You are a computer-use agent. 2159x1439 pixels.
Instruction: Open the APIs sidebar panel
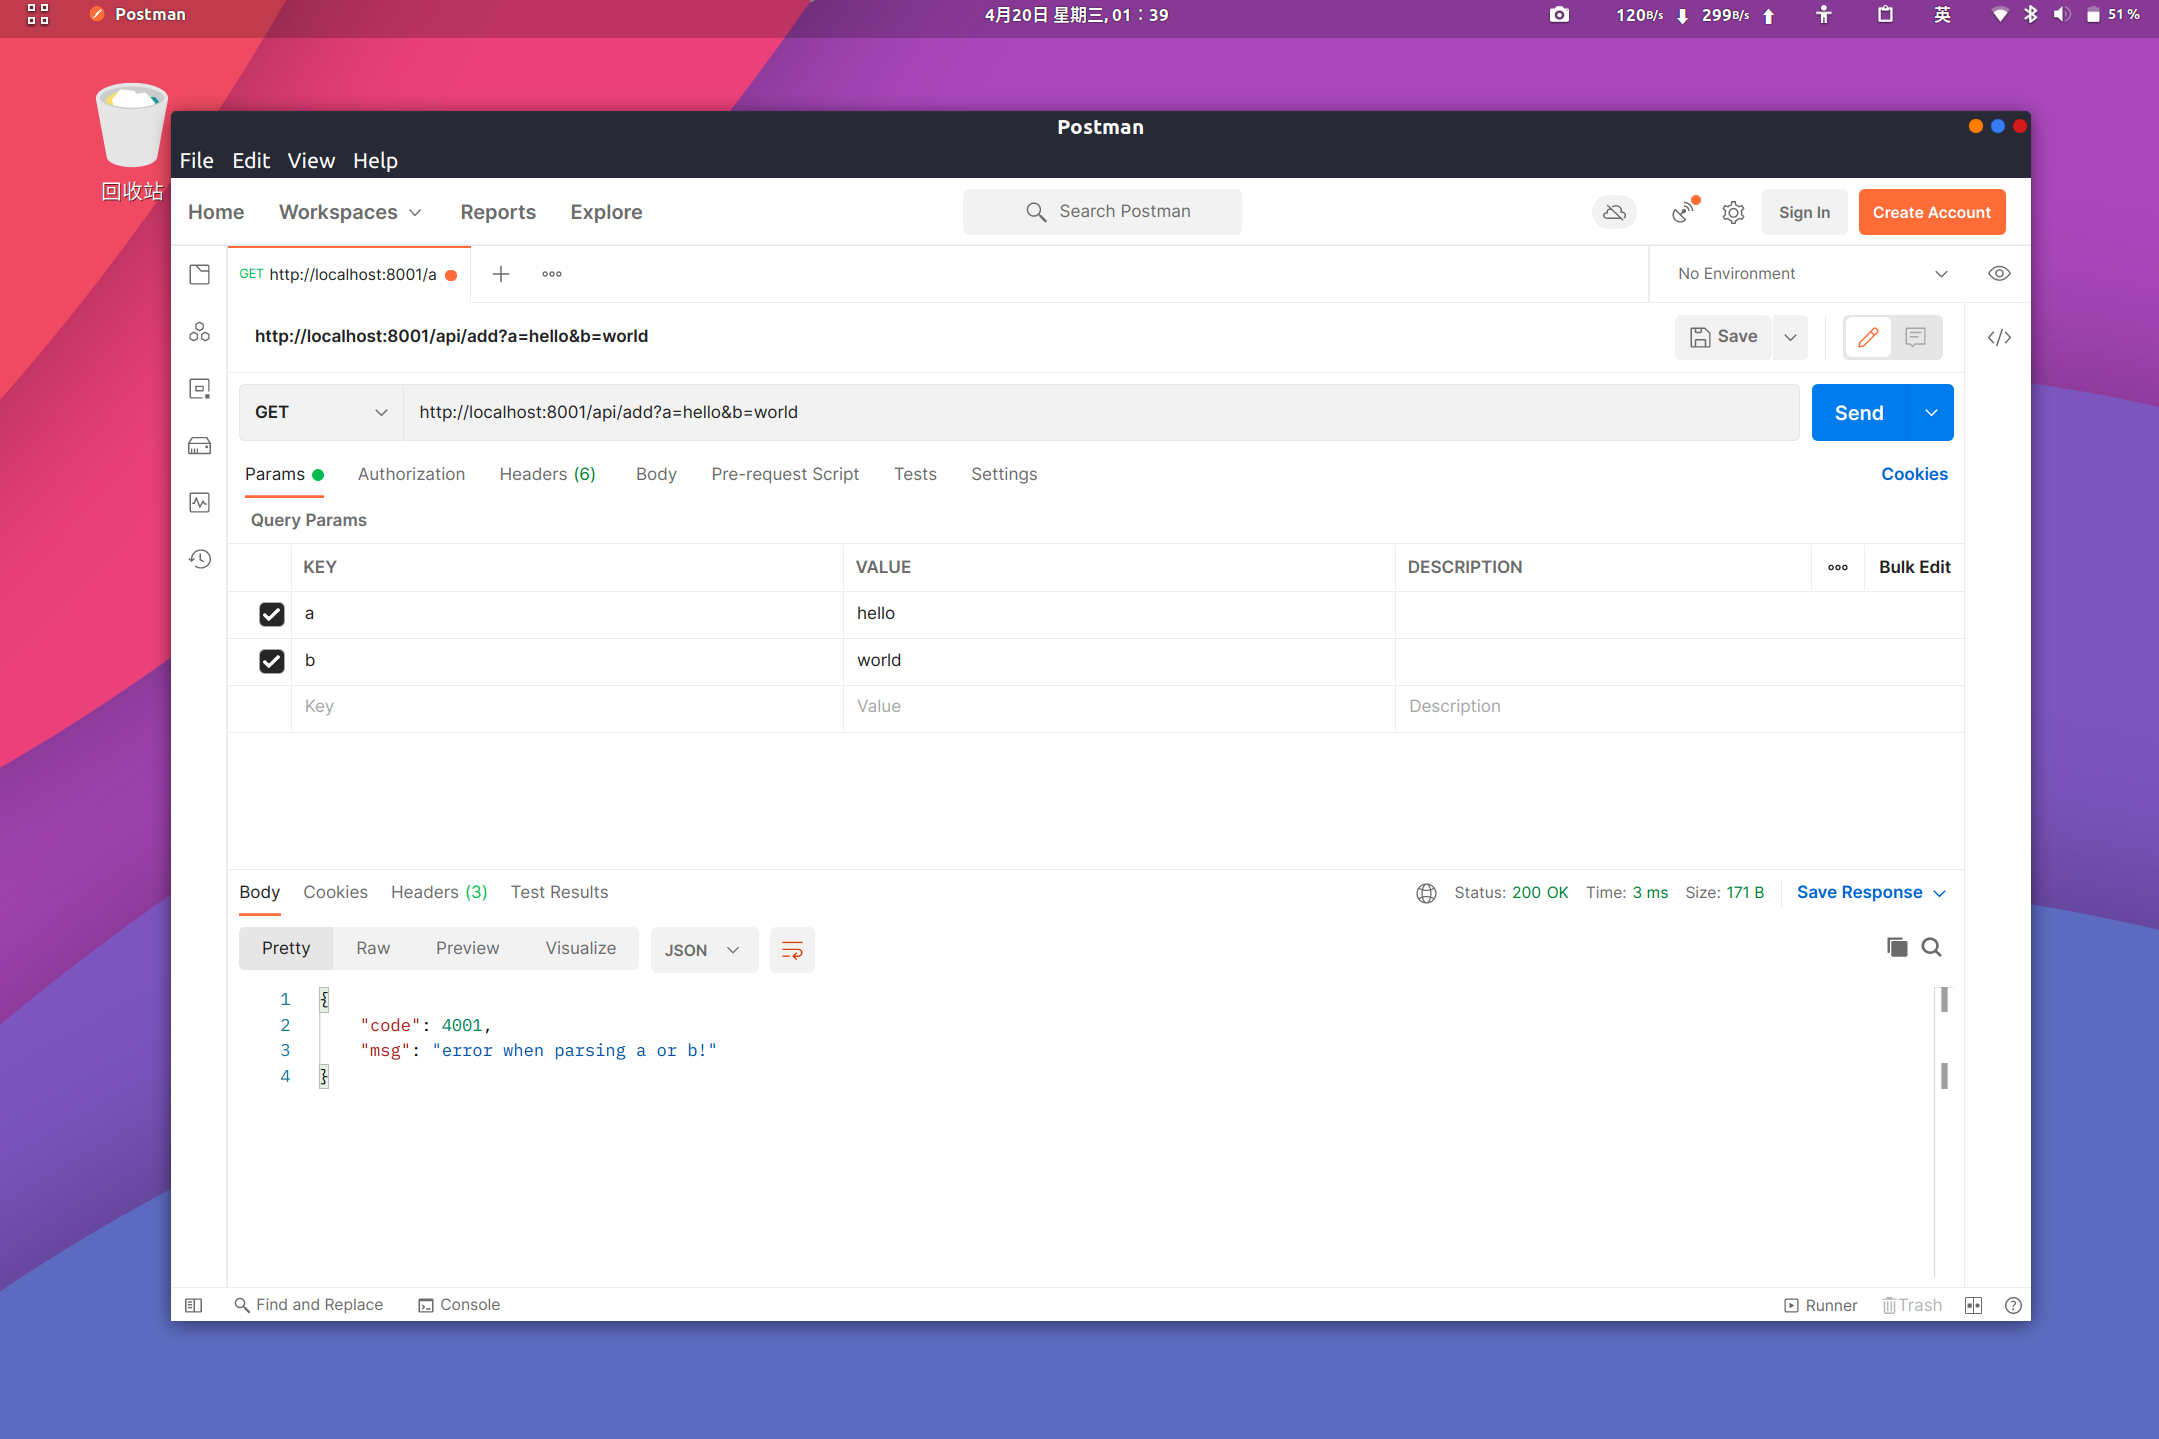[x=199, y=331]
